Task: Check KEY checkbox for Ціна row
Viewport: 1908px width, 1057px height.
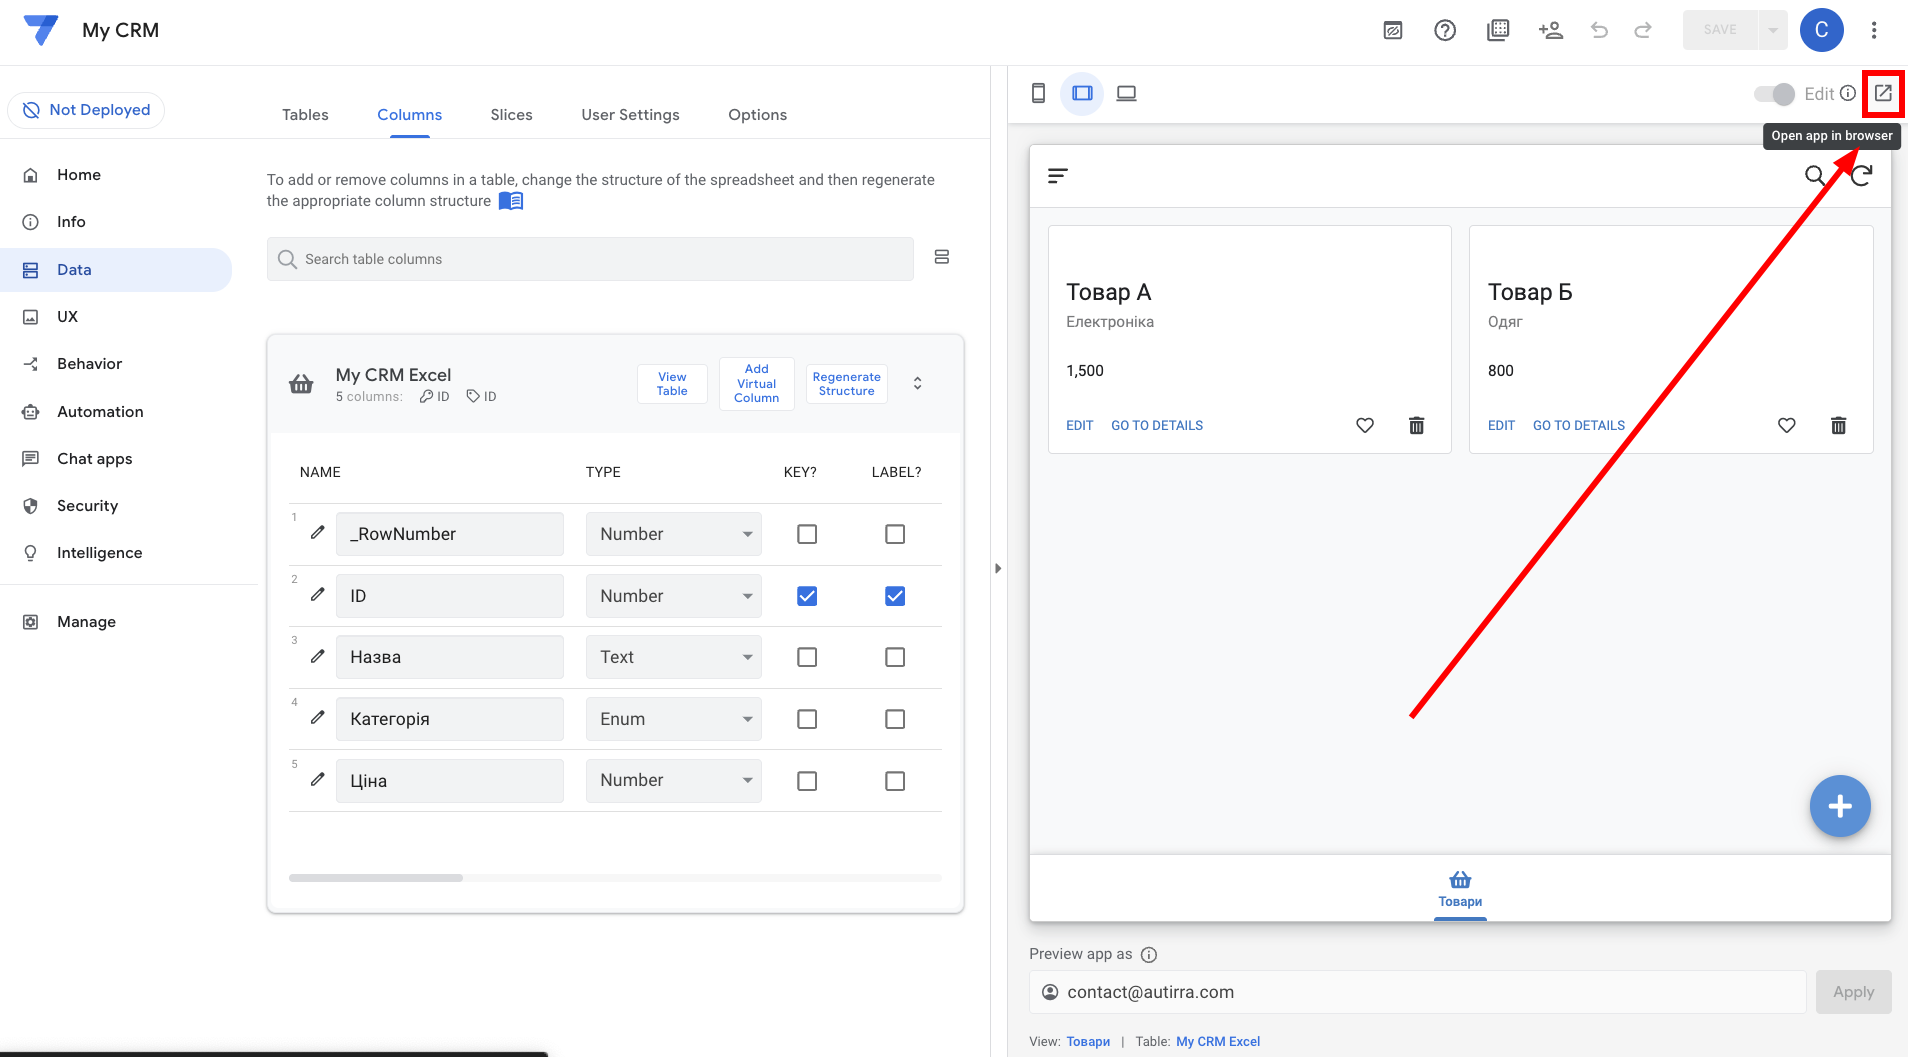Action: point(807,781)
